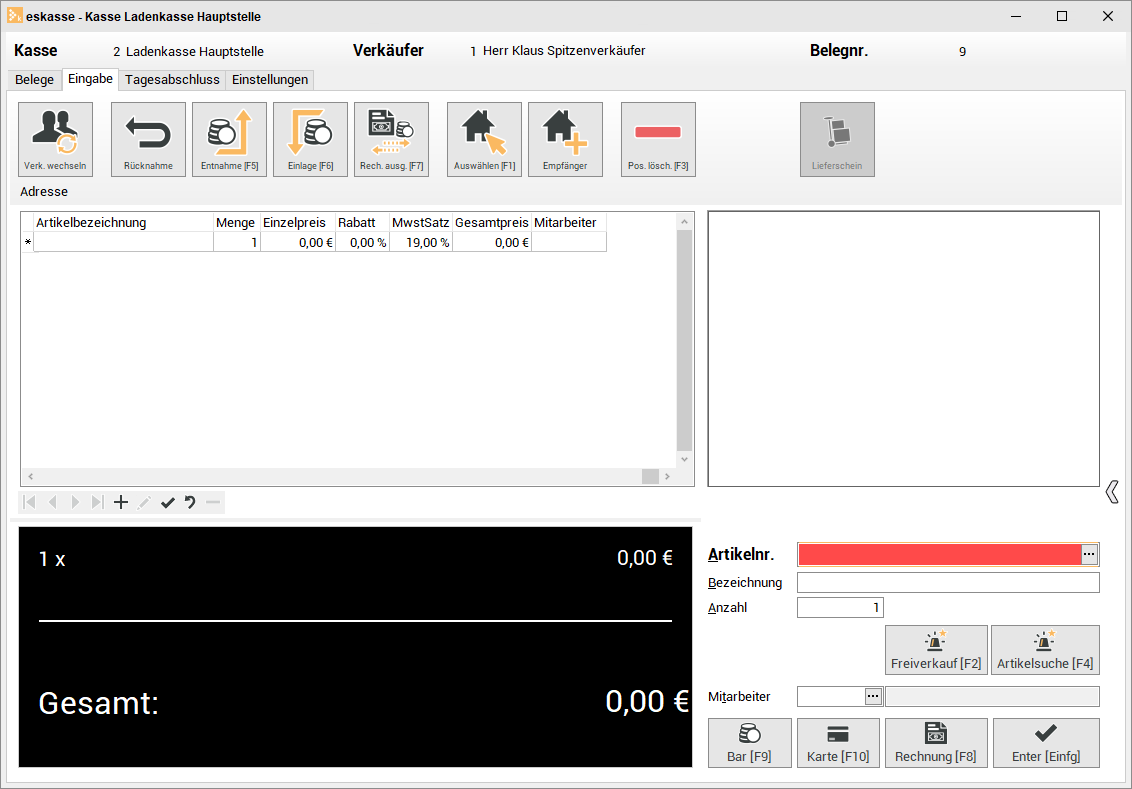Open cash deposit Einlage [F6]
Image resolution: width=1132 pixels, height=789 pixels.
310,139
